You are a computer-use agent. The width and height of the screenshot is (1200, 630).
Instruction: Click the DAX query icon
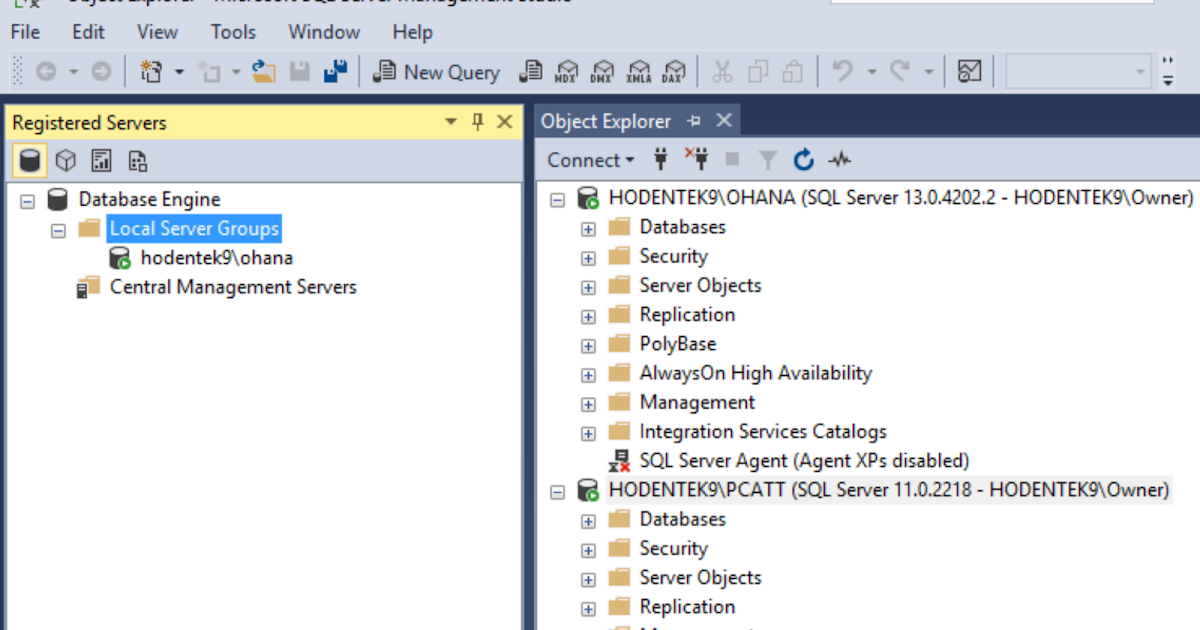pyautogui.click(x=674, y=72)
